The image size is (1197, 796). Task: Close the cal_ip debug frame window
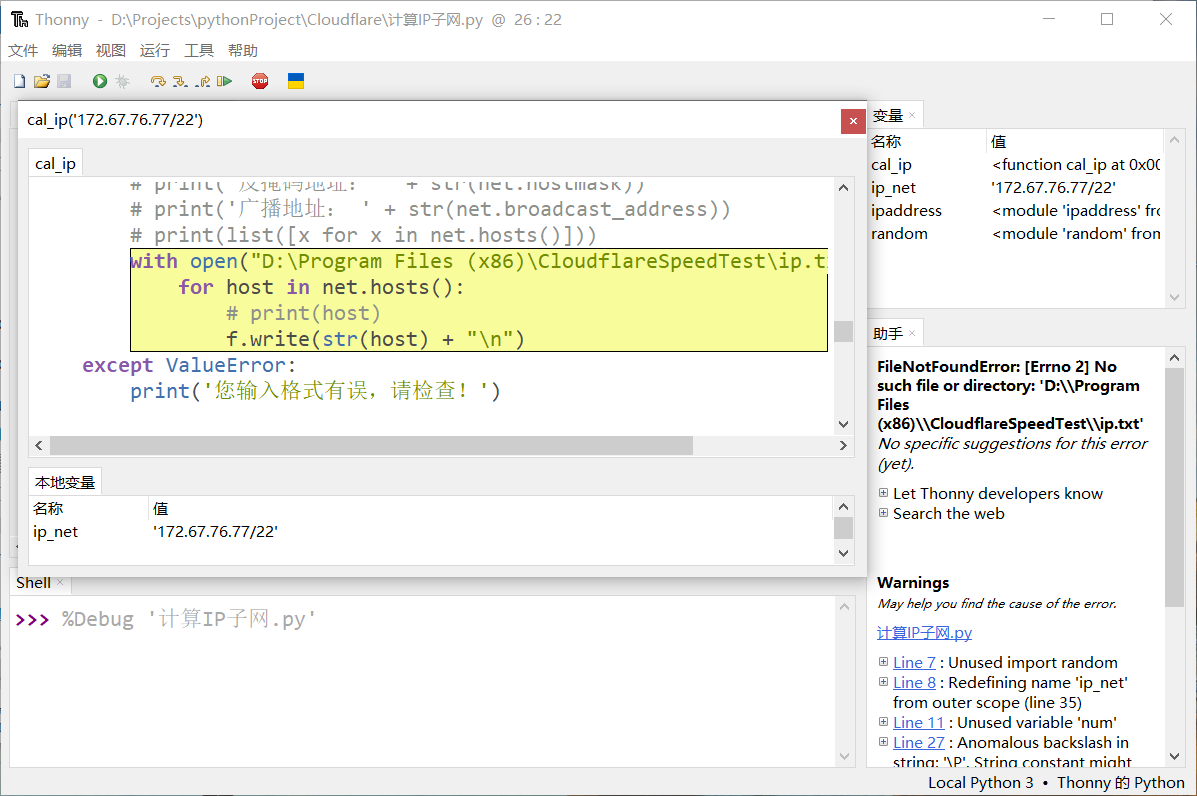[x=853, y=121]
